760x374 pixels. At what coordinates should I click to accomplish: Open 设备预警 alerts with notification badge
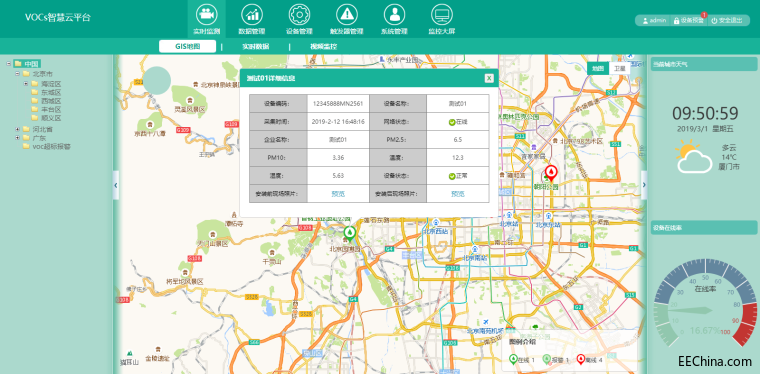(x=688, y=20)
